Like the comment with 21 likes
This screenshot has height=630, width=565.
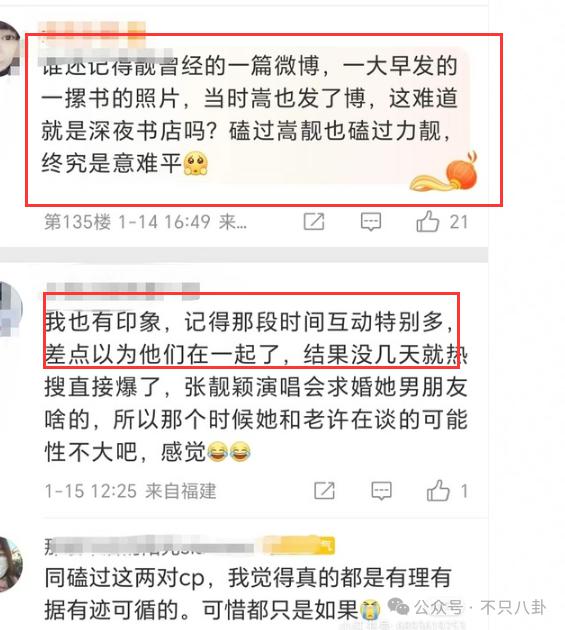pyautogui.click(x=427, y=221)
